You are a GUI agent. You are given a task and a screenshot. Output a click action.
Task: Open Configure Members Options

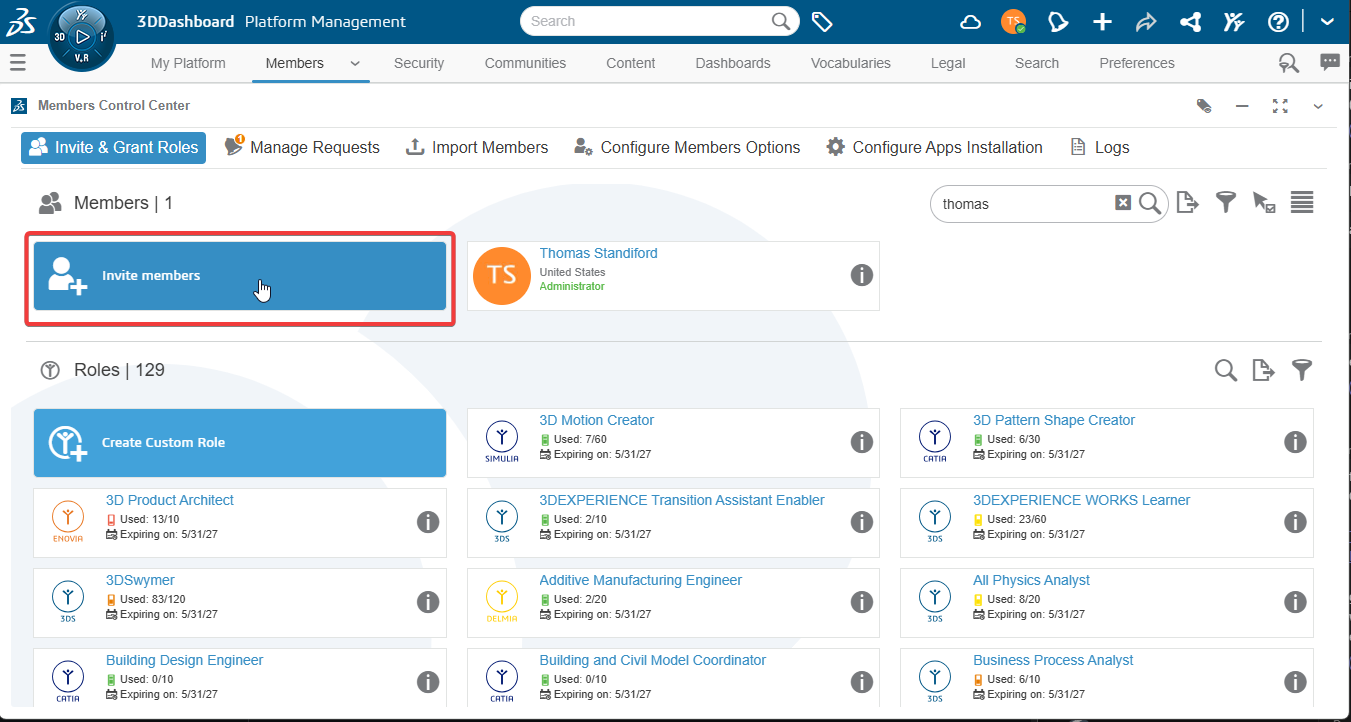click(x=687, y=148)
